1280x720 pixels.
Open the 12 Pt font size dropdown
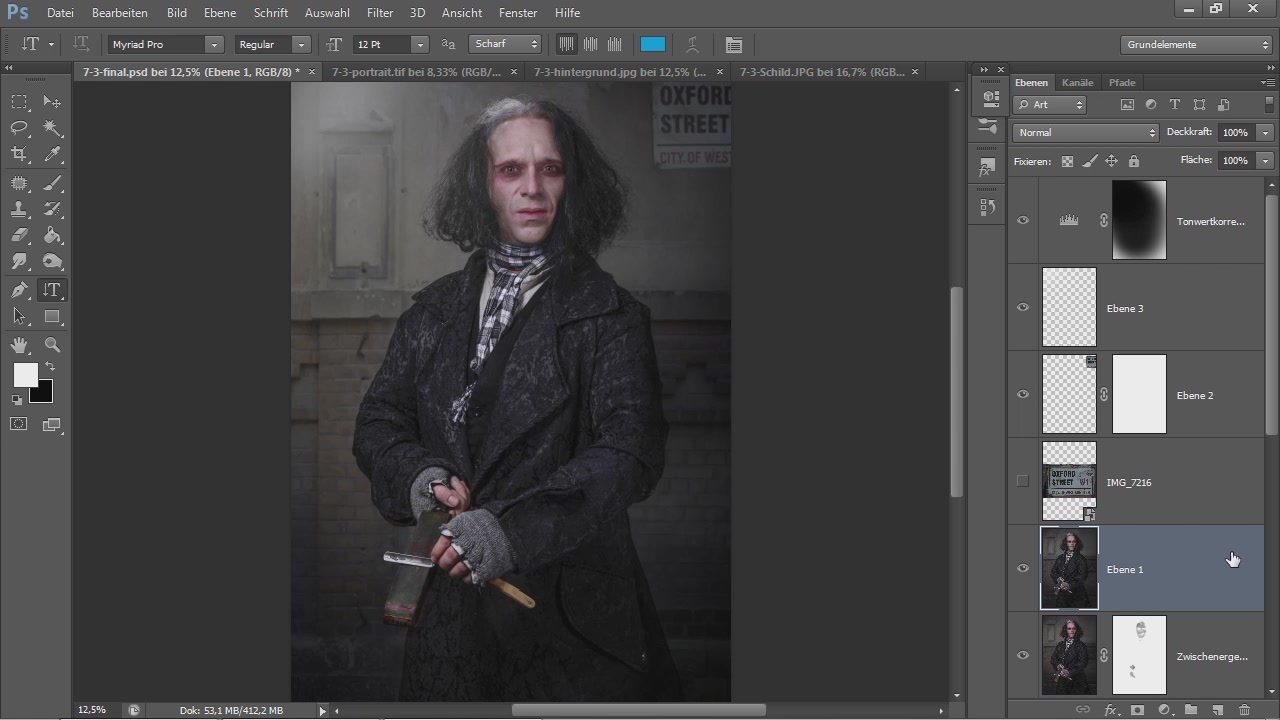point(420,44)
